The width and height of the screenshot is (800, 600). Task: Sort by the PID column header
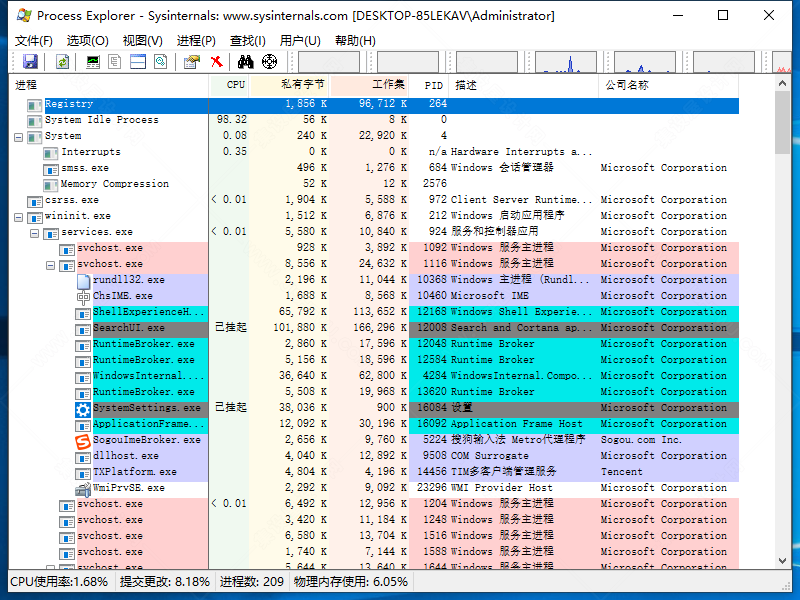pyautogui.click(x=429, y=85)
